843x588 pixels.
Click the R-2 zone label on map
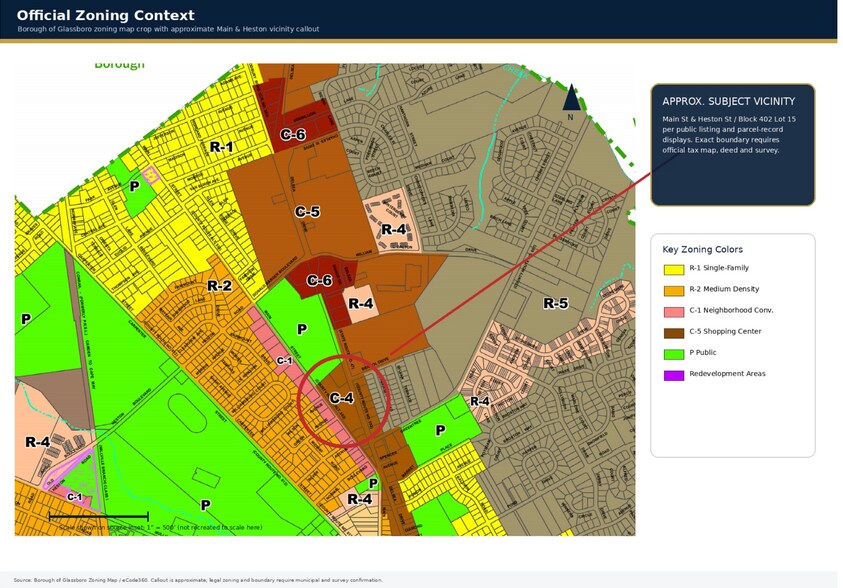(x=219, y=285)
